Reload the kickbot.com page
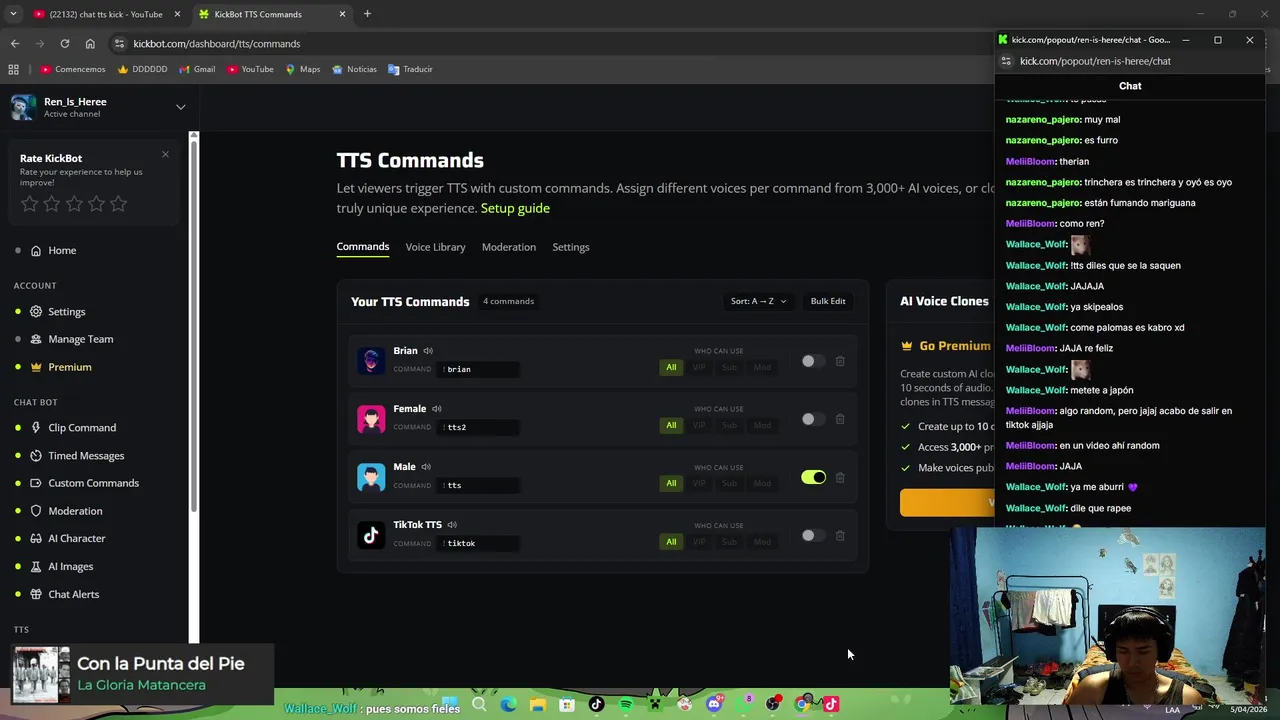Screen dimensions: 1280x720 click(x=65, y=43)
